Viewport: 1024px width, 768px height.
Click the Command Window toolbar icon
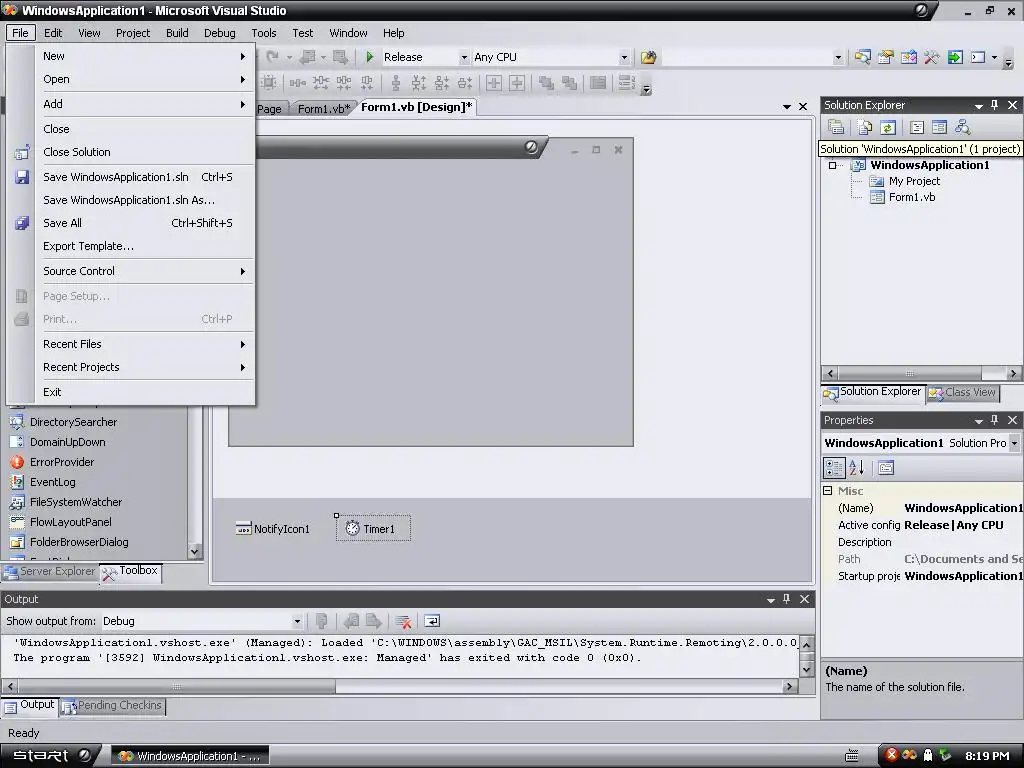pos(978,57)
